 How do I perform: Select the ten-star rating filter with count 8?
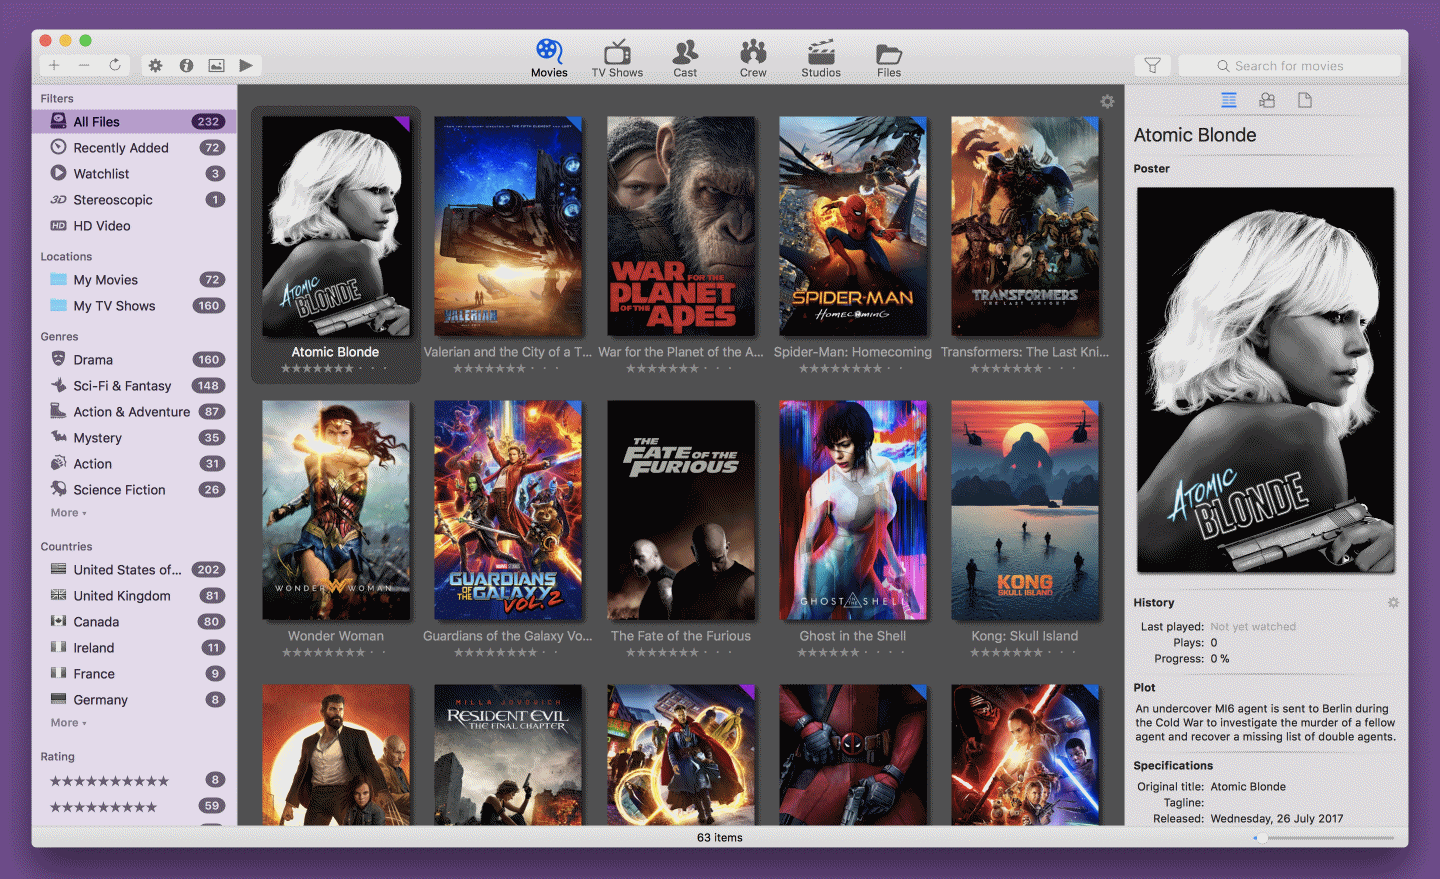(x=134, y=780)
